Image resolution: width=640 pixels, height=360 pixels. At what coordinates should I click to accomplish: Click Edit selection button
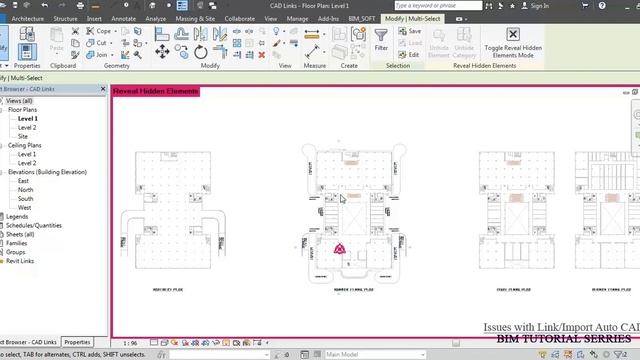[x=409, y=55]
